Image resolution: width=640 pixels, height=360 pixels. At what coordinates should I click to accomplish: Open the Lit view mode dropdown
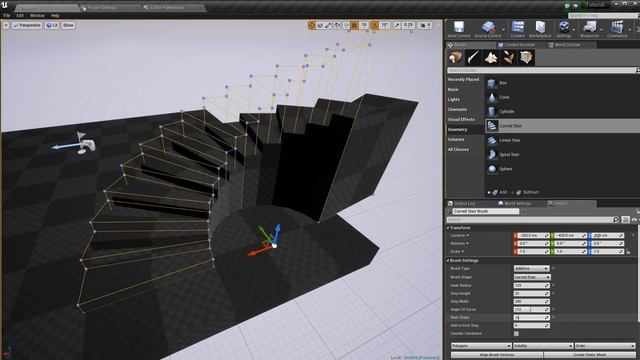point(52,25)
